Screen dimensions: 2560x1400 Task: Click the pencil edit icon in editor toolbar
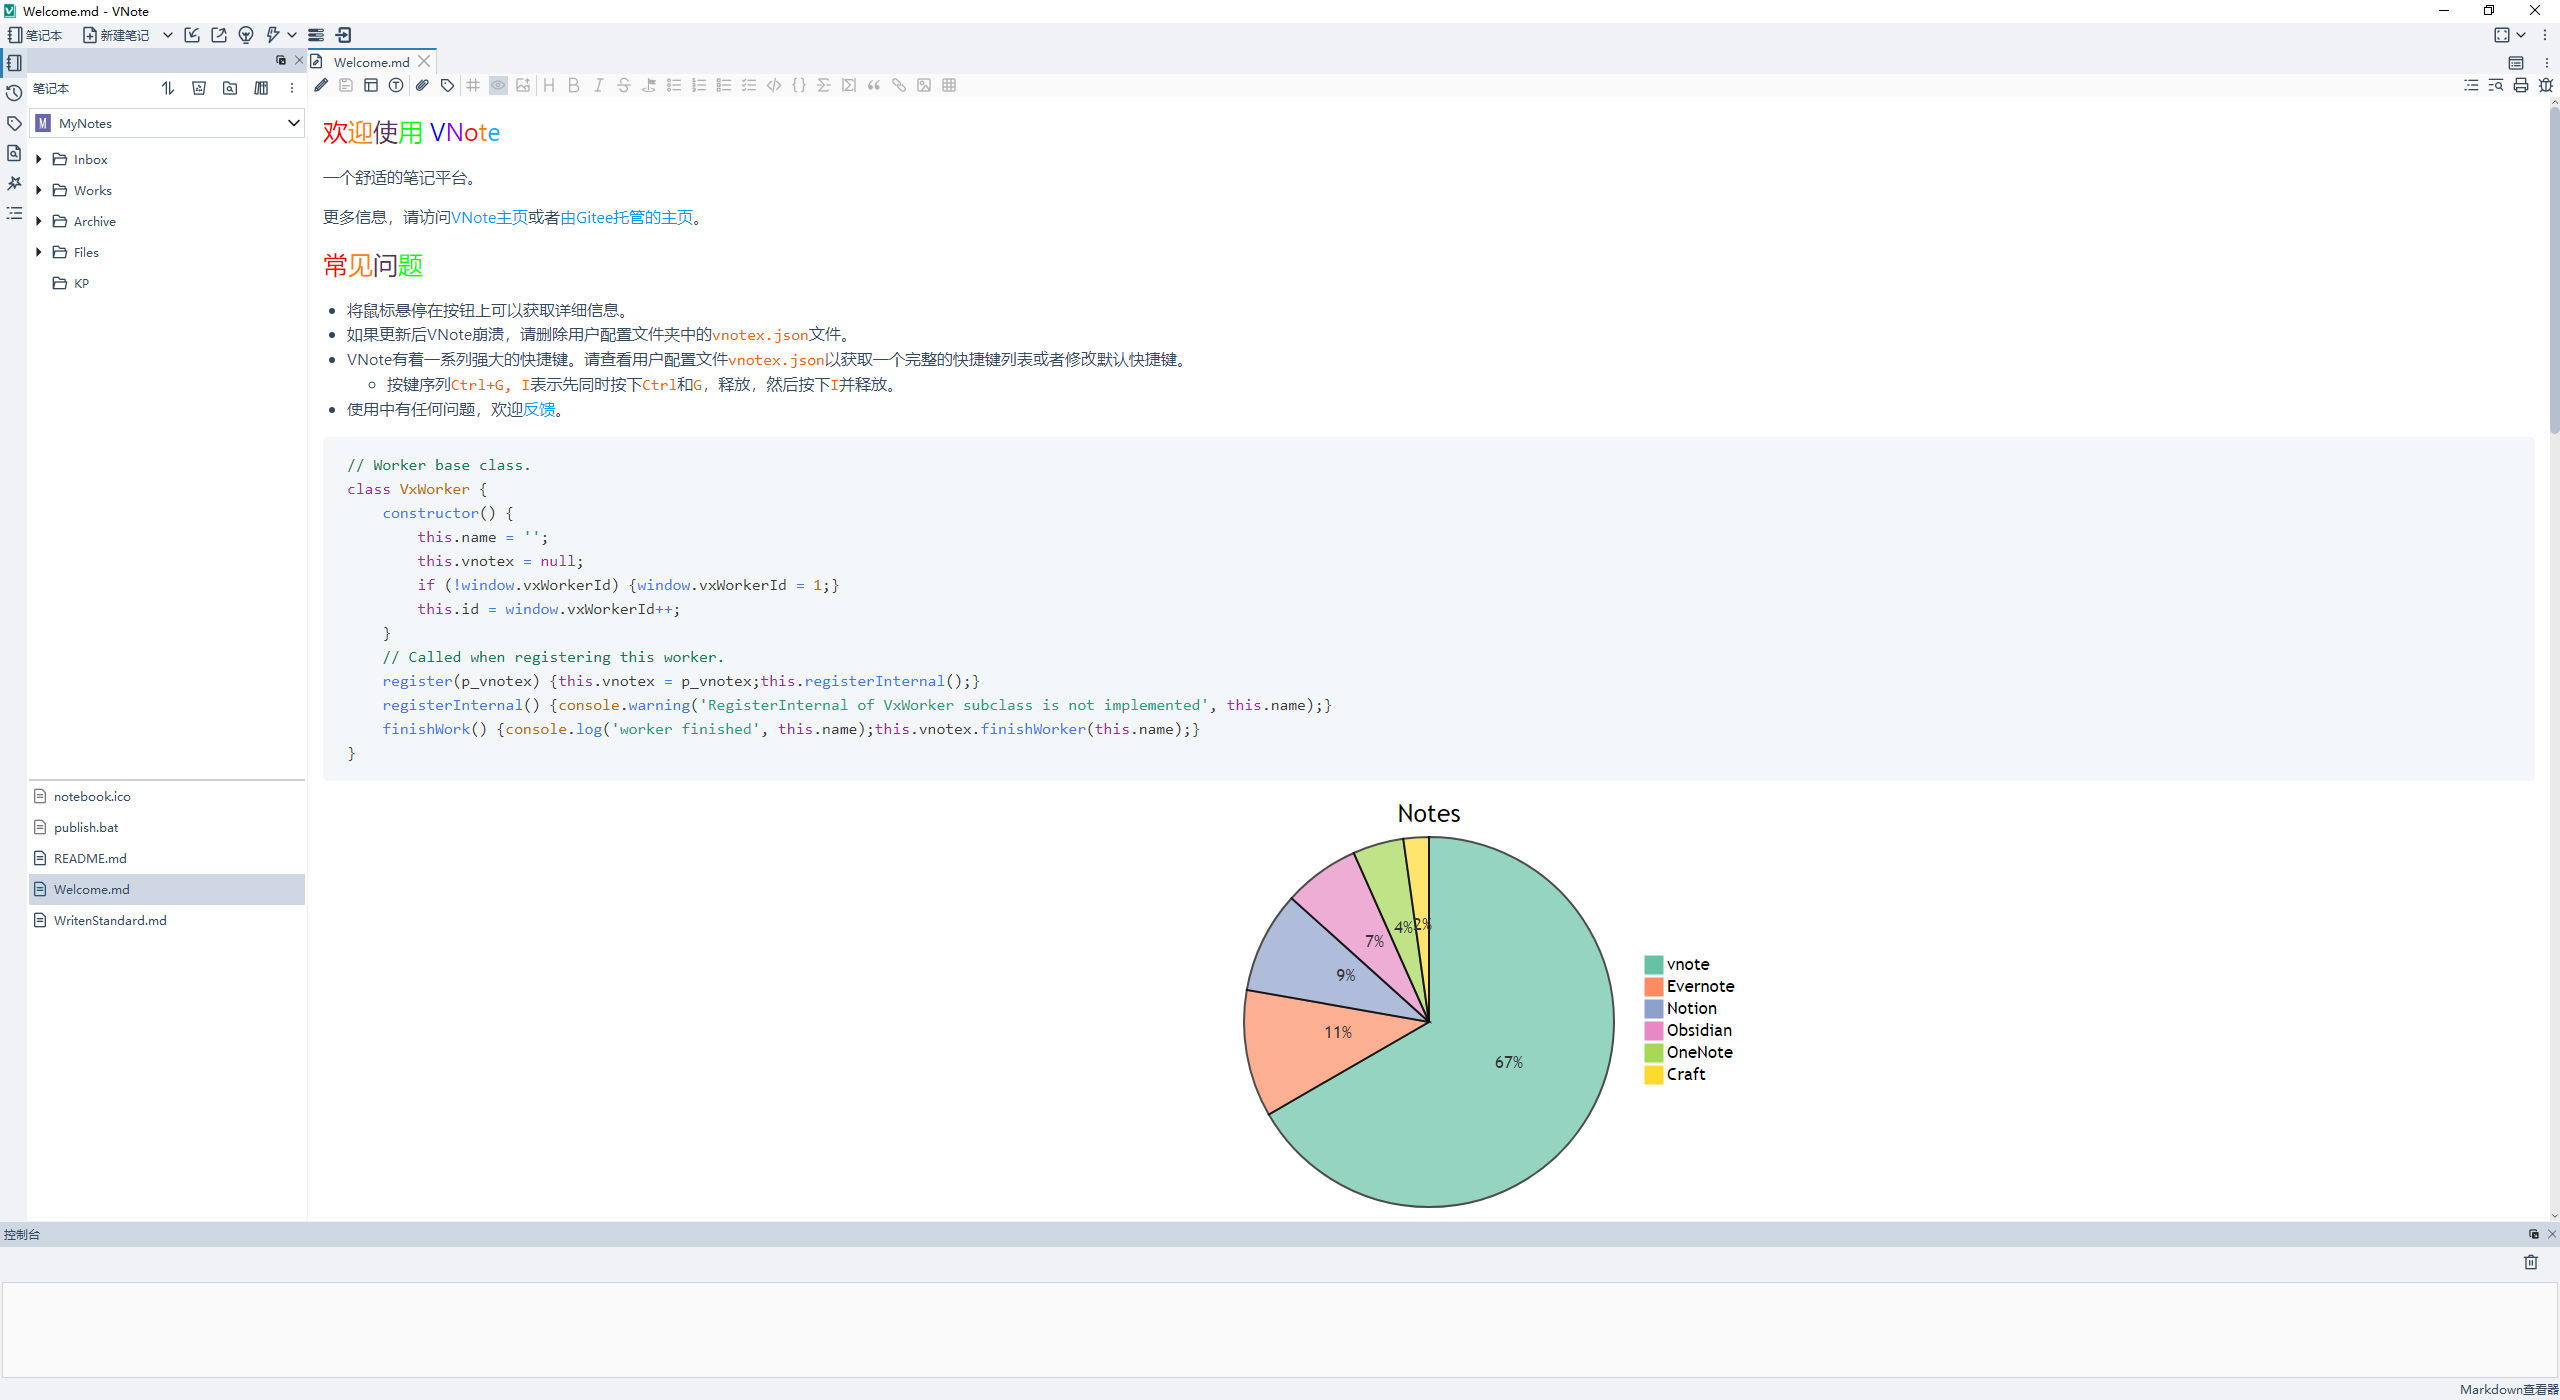click(321, 85)
